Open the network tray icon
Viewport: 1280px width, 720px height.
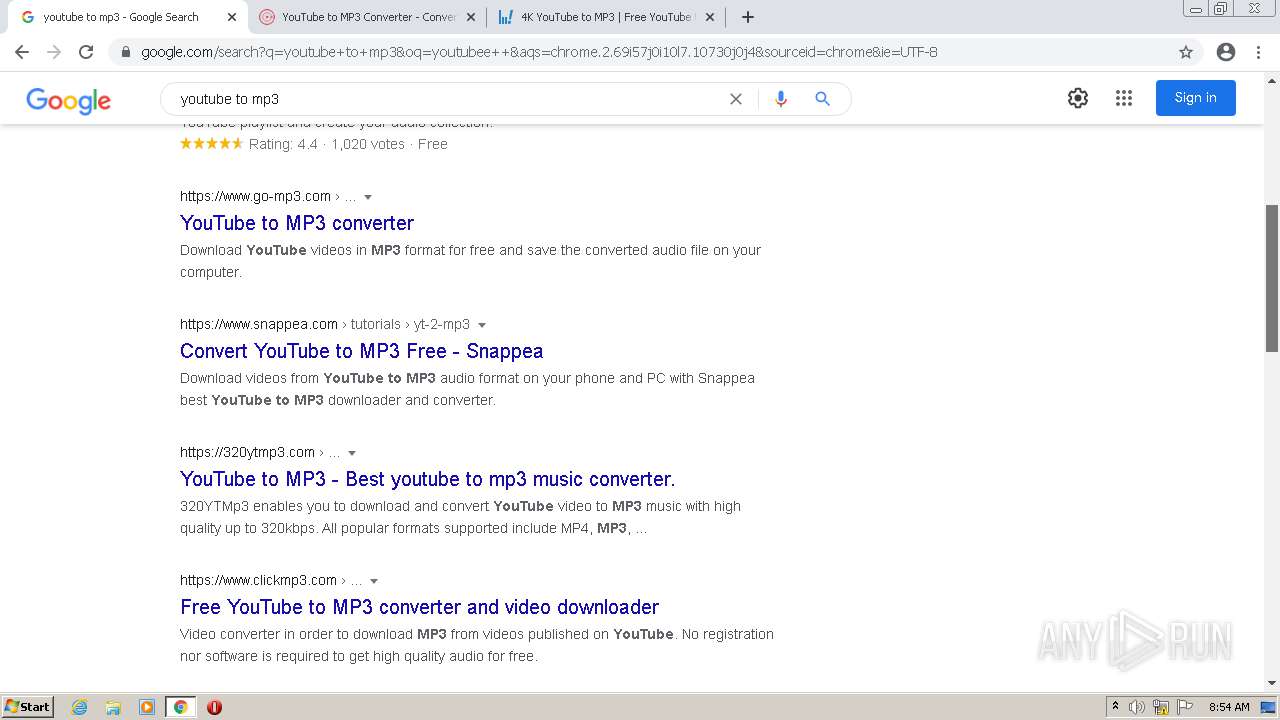tap(1161, 707)
